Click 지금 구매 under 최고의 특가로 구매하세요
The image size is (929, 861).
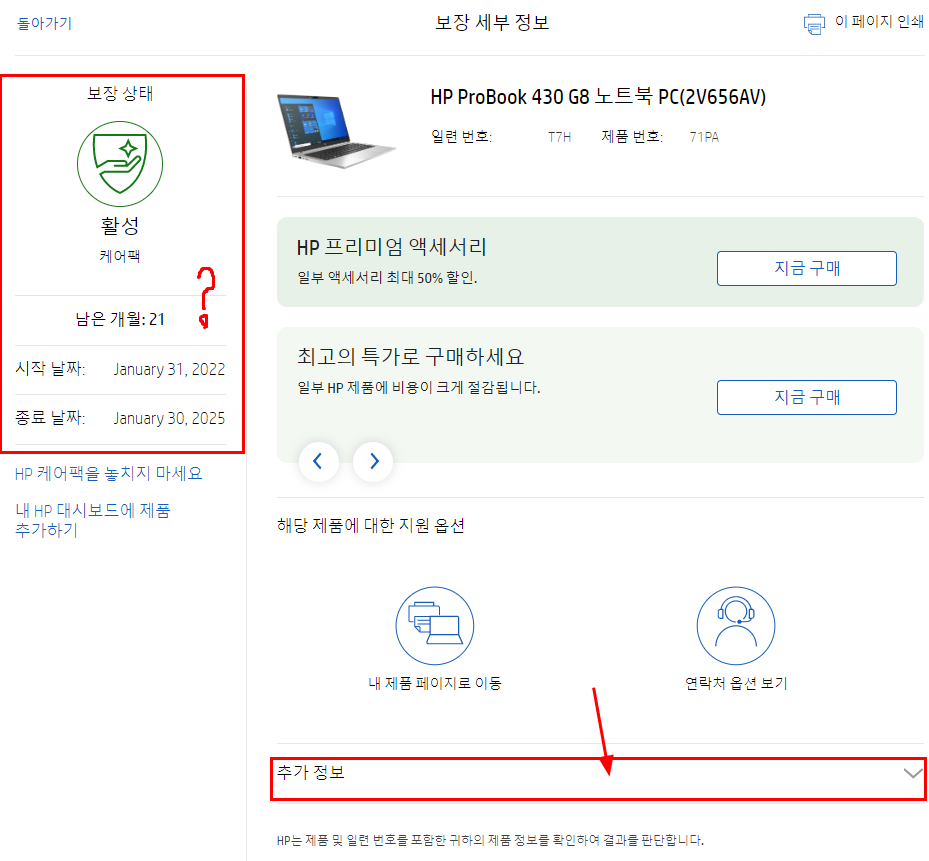(x=807, y=397)
